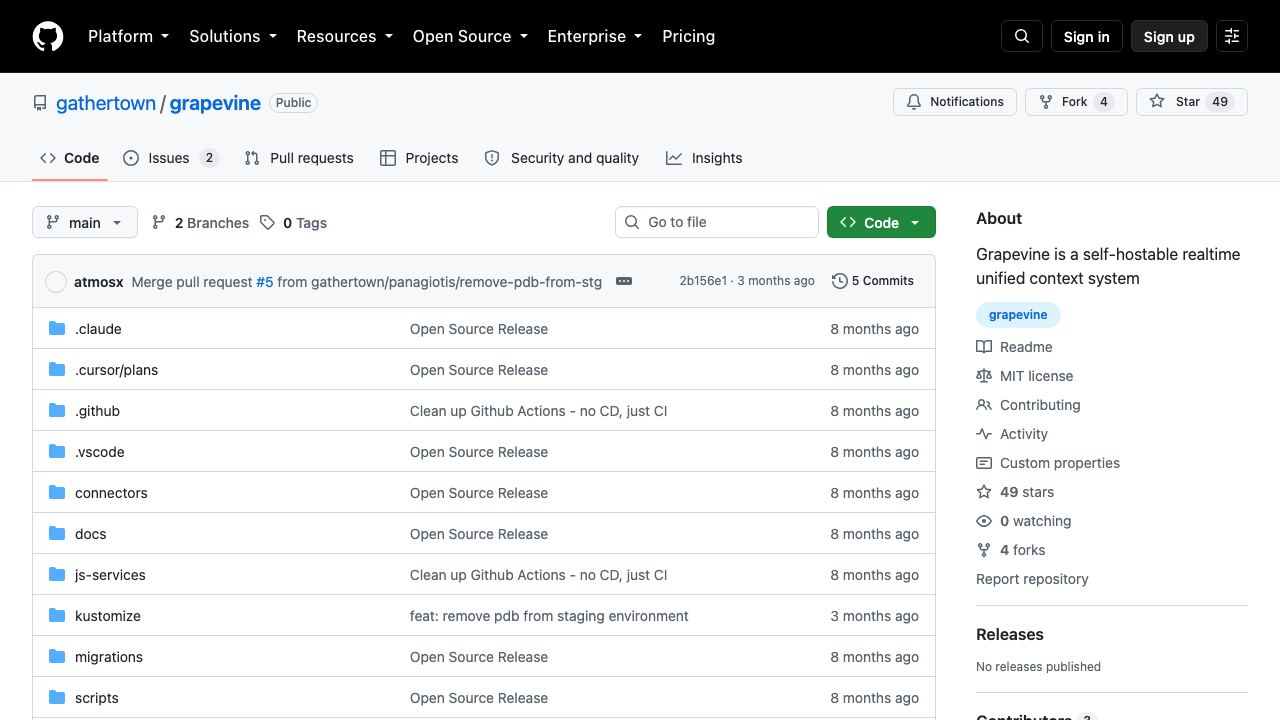Open the appearance settings icon beside Sign up
This screenshot has width=1280, height=720.
[1232, 36]
